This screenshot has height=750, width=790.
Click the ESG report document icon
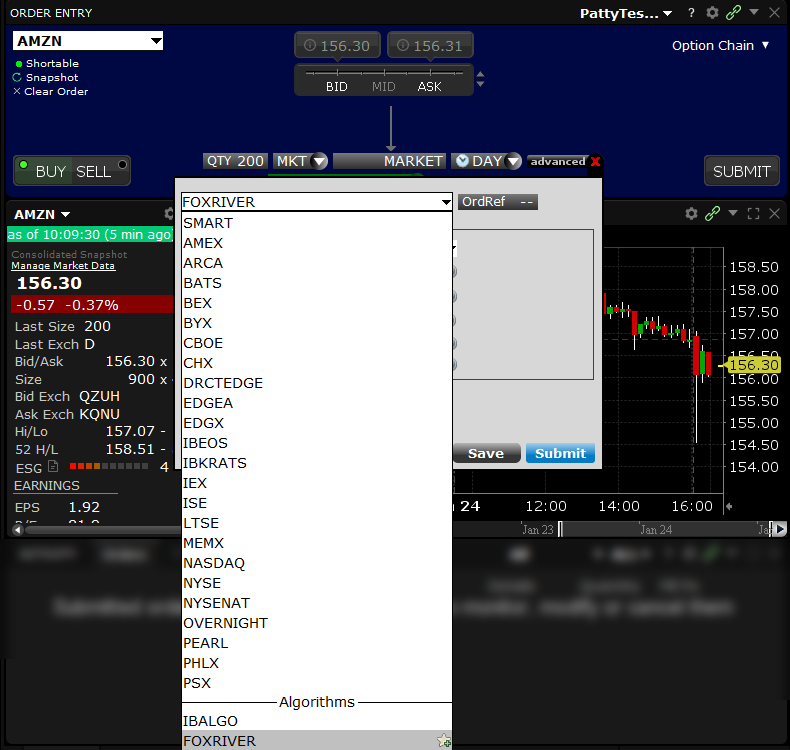(x=53, y=466)
